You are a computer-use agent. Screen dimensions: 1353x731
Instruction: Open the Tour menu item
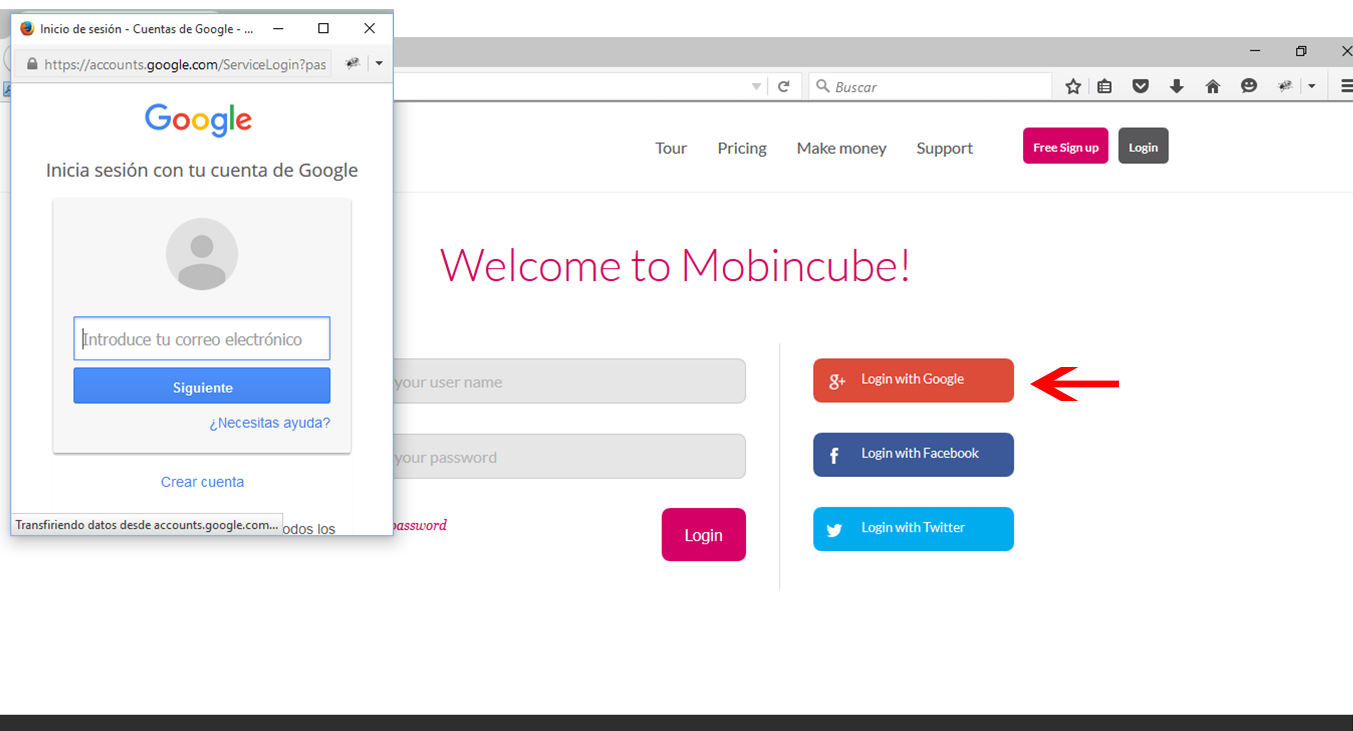click(x=671, y=148)
